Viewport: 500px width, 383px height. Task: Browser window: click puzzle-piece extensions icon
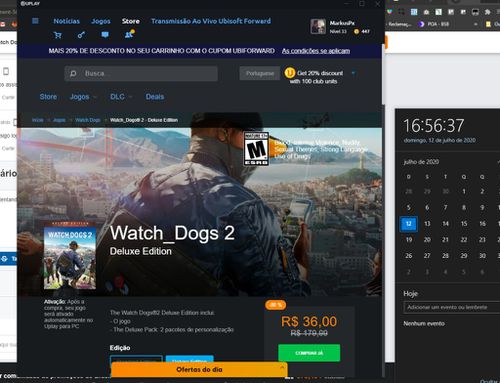click(x=488, y=12)
